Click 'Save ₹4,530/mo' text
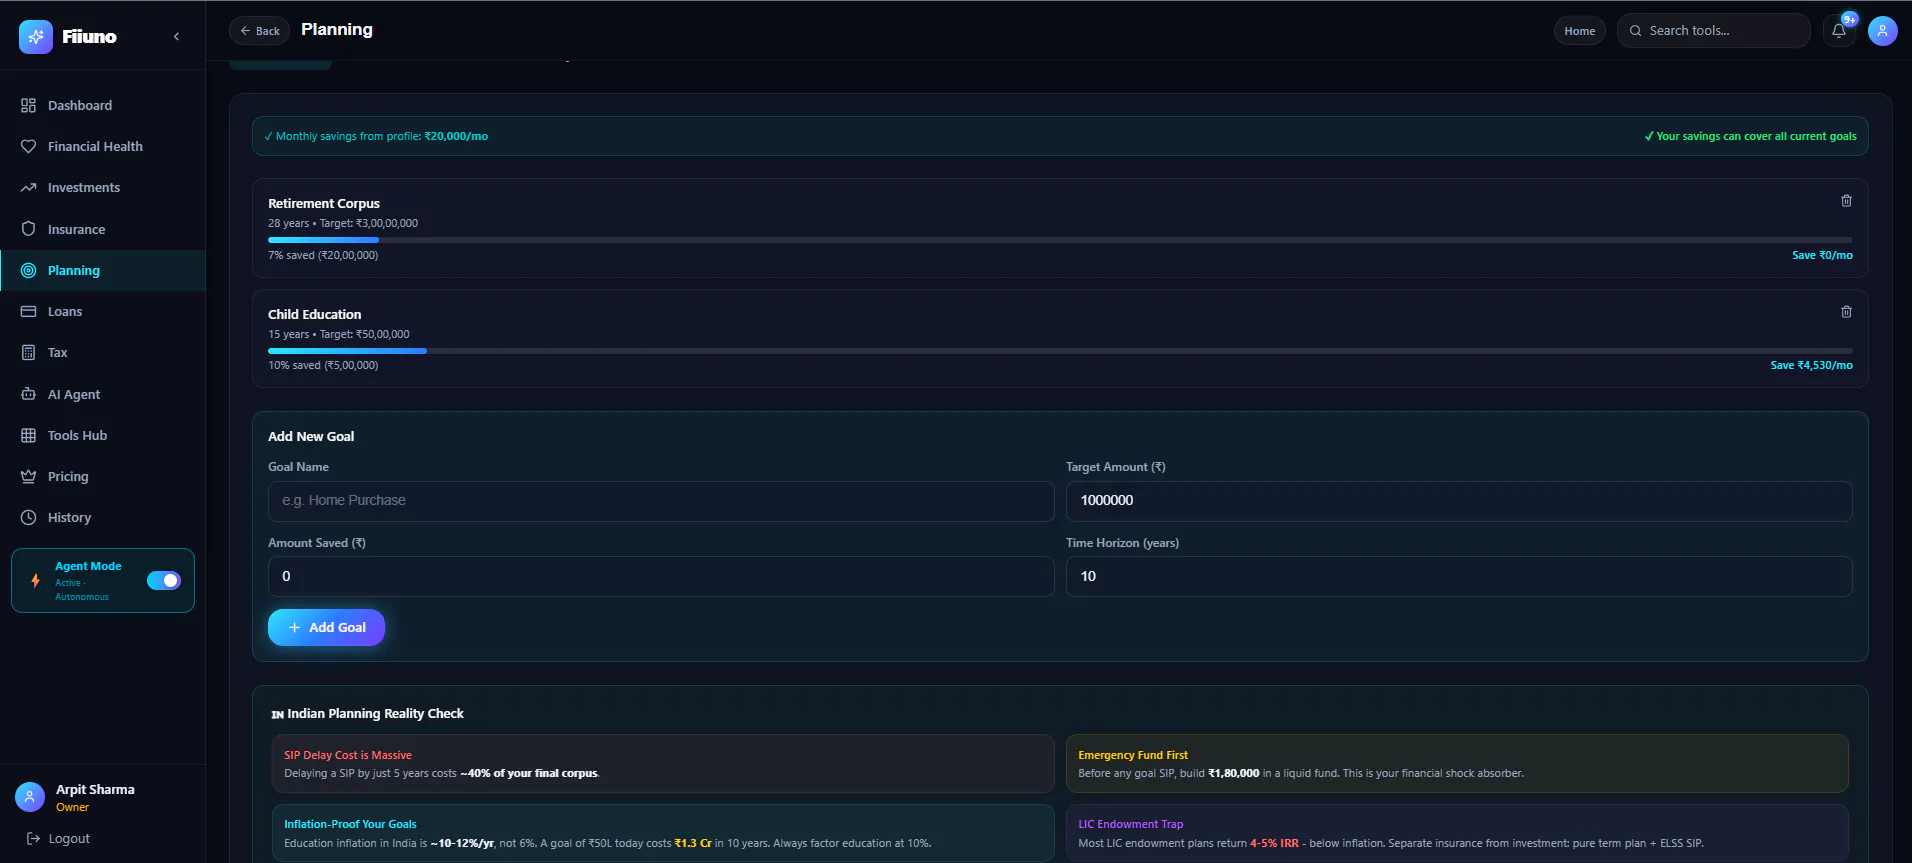This screenshot has width=1912, height=863. coord(1811,366)
